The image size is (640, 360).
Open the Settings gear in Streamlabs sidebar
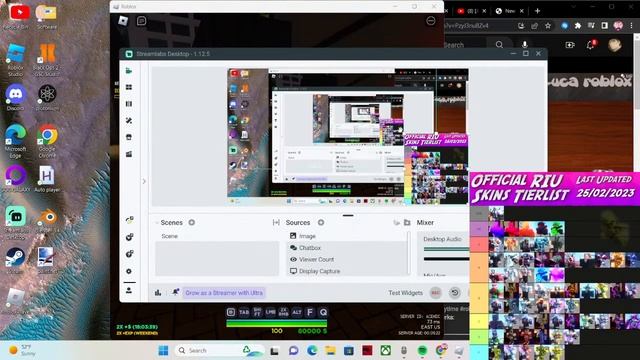coord(129,271)
